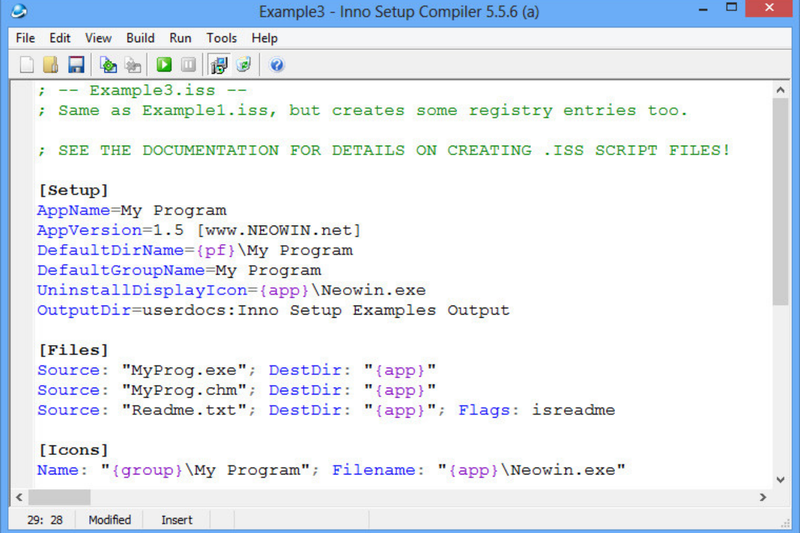Click the SEE THE DOCUMENTATION comment line
This screenshot has height=533, width=800.
[384, 150]
